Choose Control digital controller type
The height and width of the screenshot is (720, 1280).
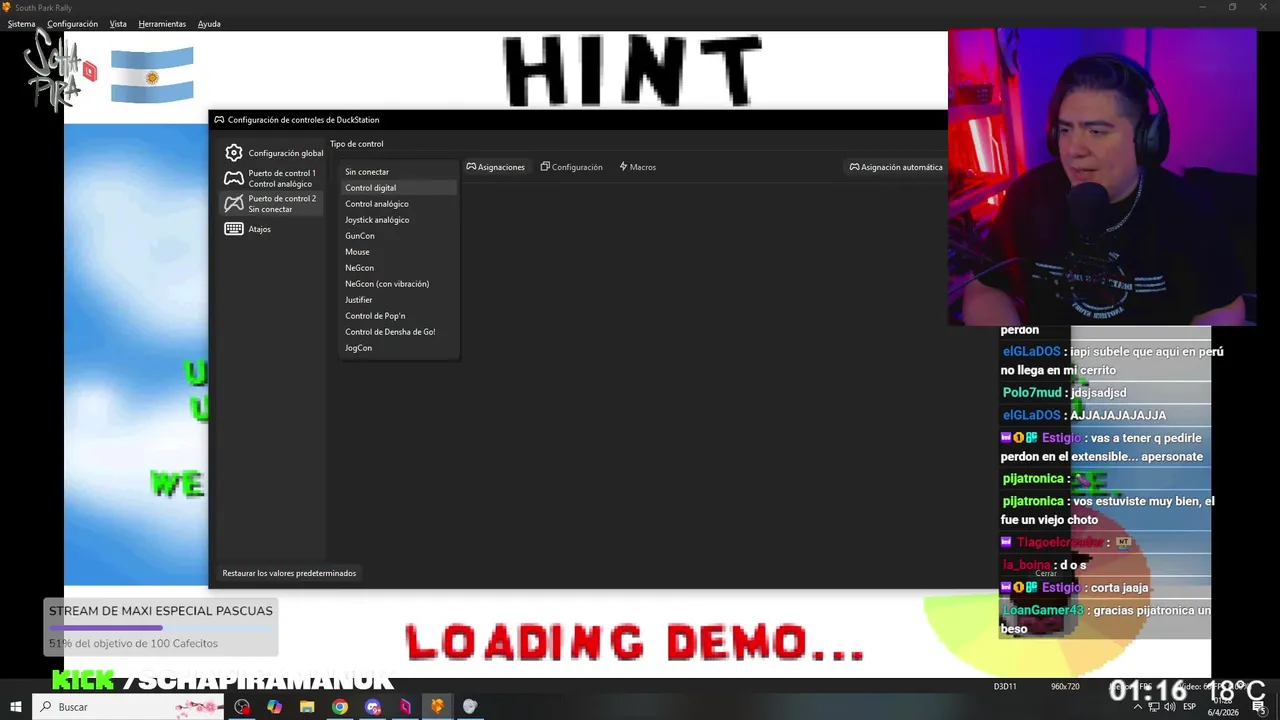click(x=399, y=188)
